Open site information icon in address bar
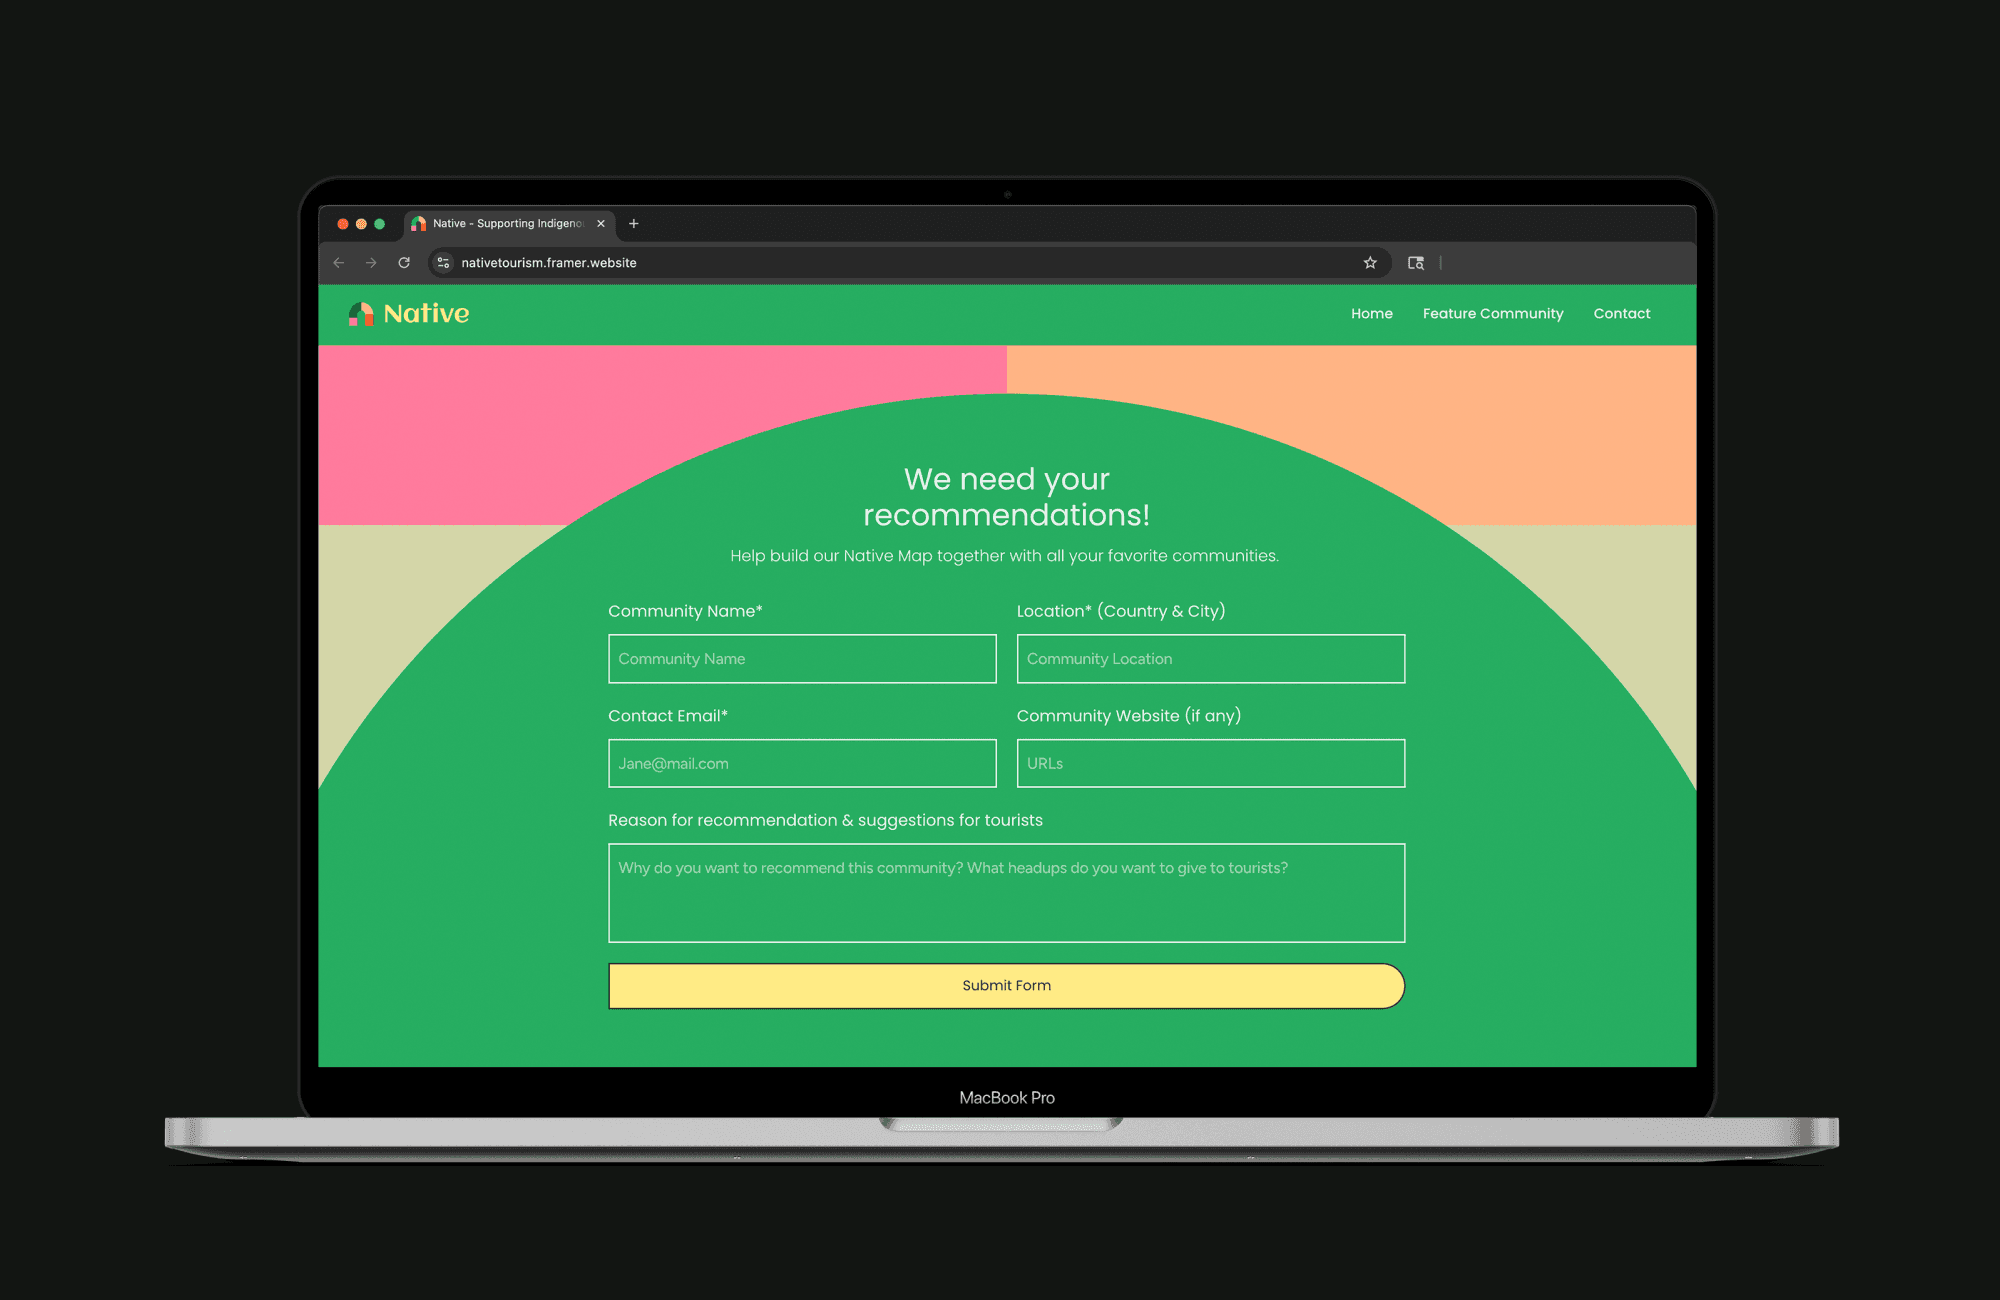This screenshot has width=2000, height=1300. [443, 263]
